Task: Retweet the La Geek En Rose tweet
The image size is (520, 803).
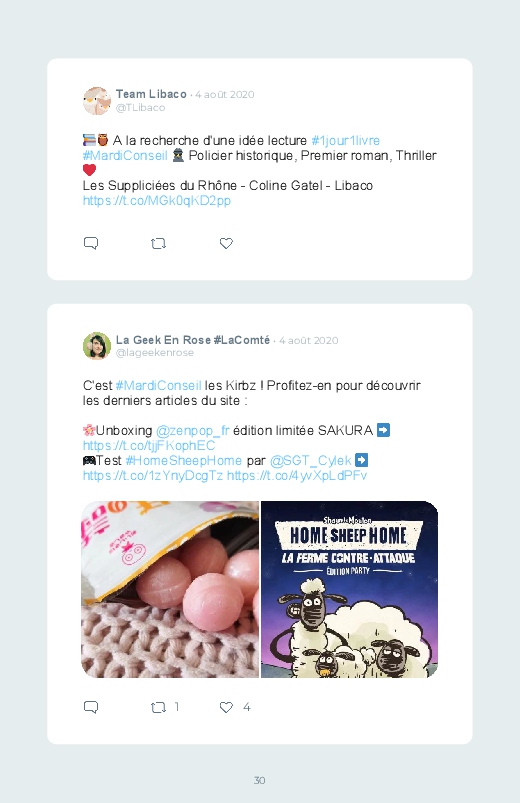Action: click(158, 708)
